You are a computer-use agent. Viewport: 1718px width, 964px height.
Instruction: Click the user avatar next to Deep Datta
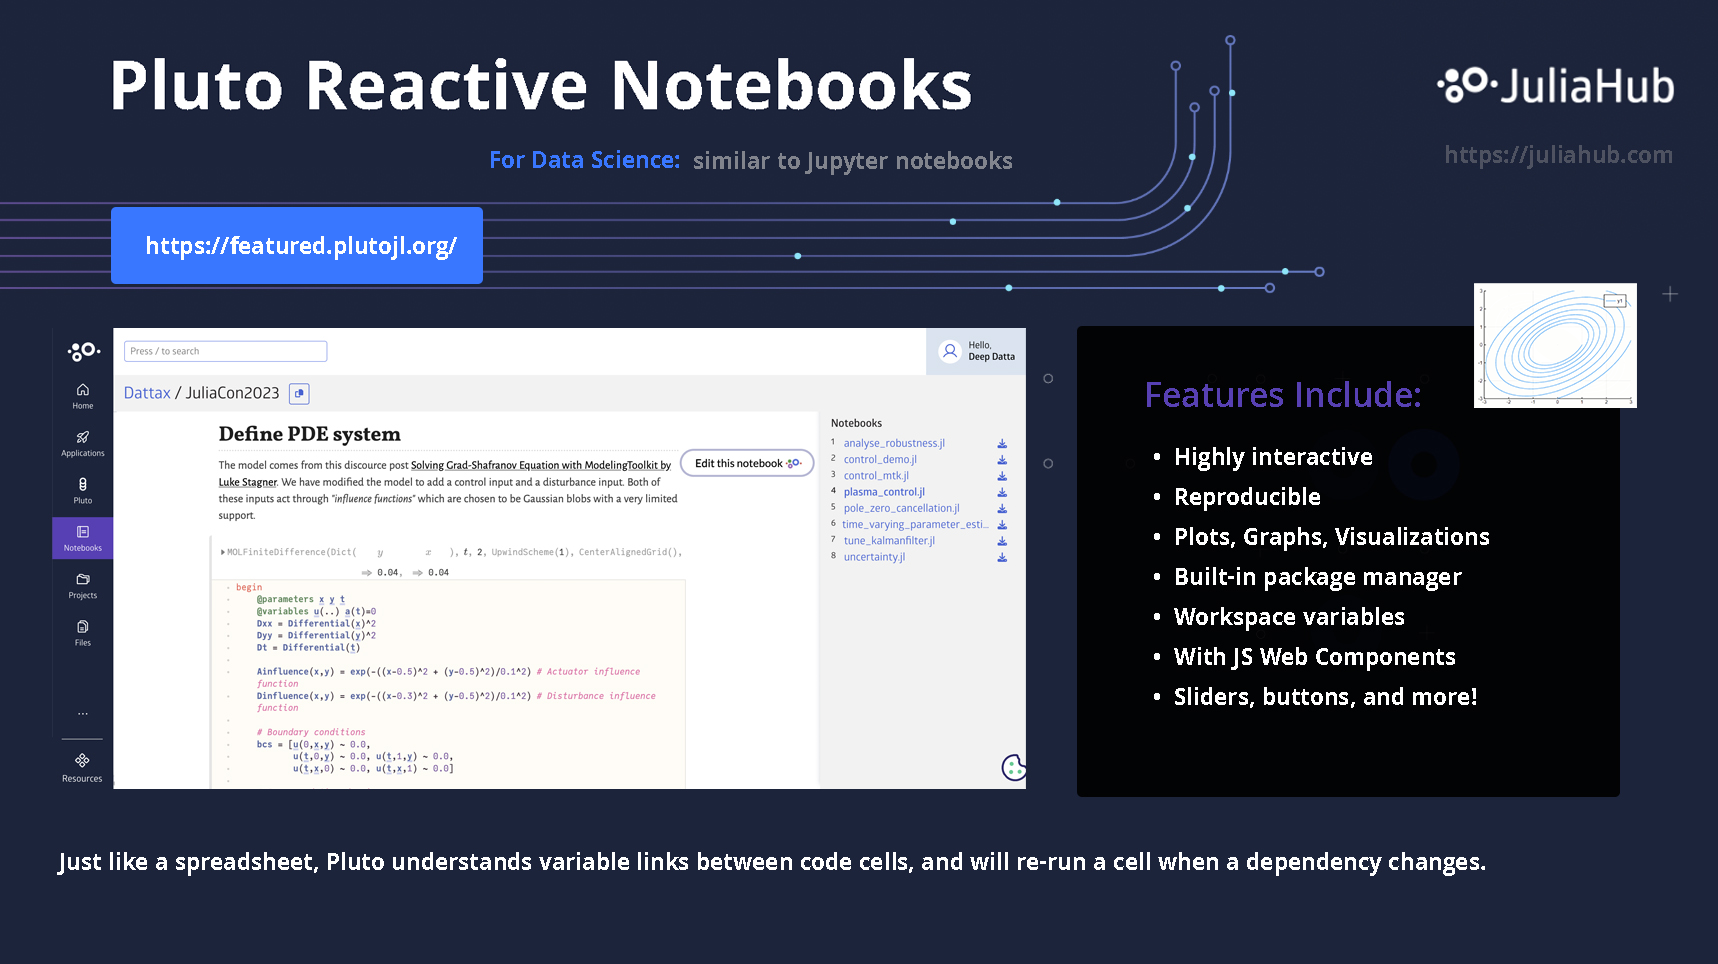(950, 351)
